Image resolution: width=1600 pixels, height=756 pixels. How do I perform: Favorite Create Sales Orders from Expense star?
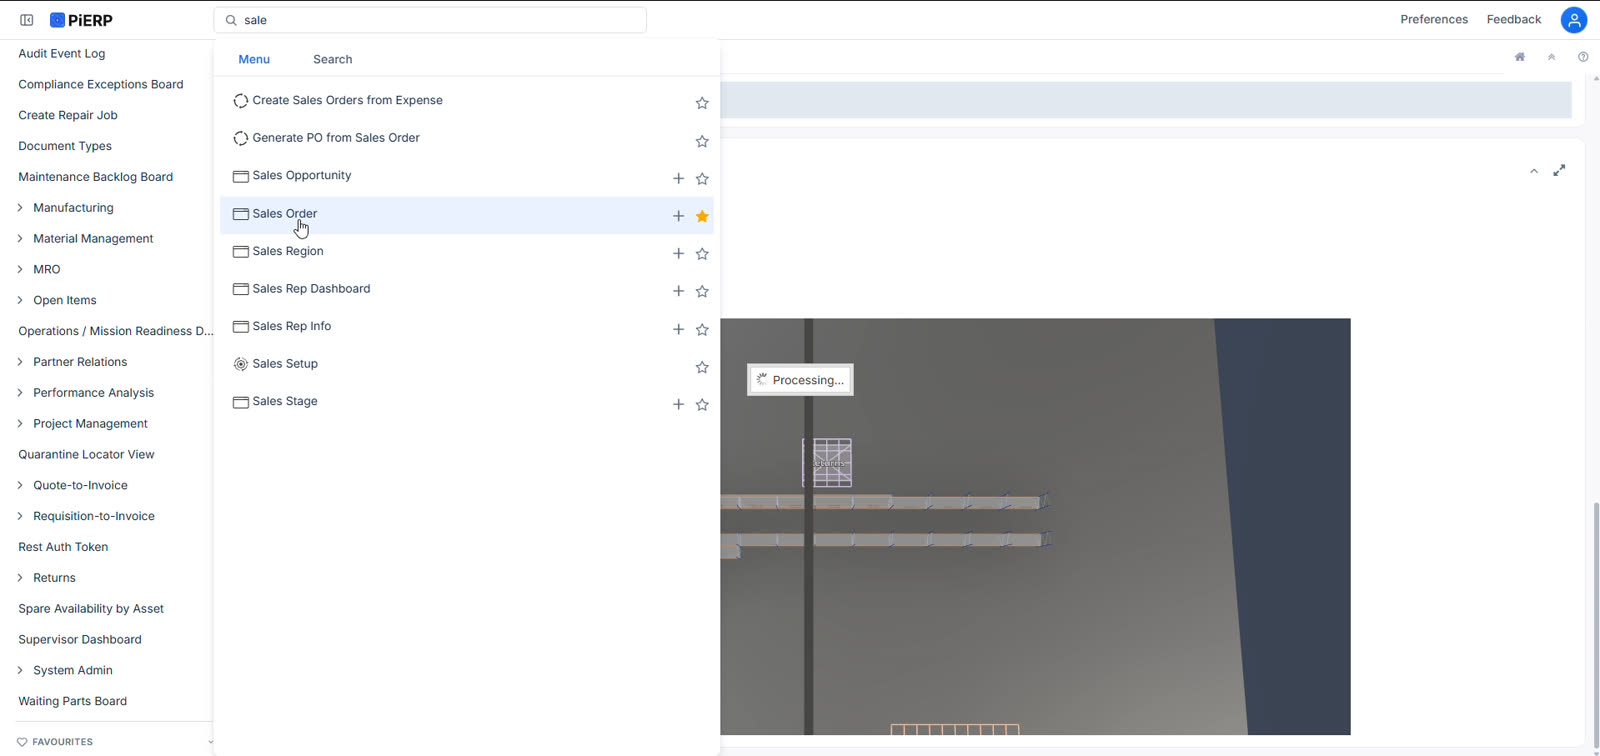pyautogui.click(x=702, y=103)
